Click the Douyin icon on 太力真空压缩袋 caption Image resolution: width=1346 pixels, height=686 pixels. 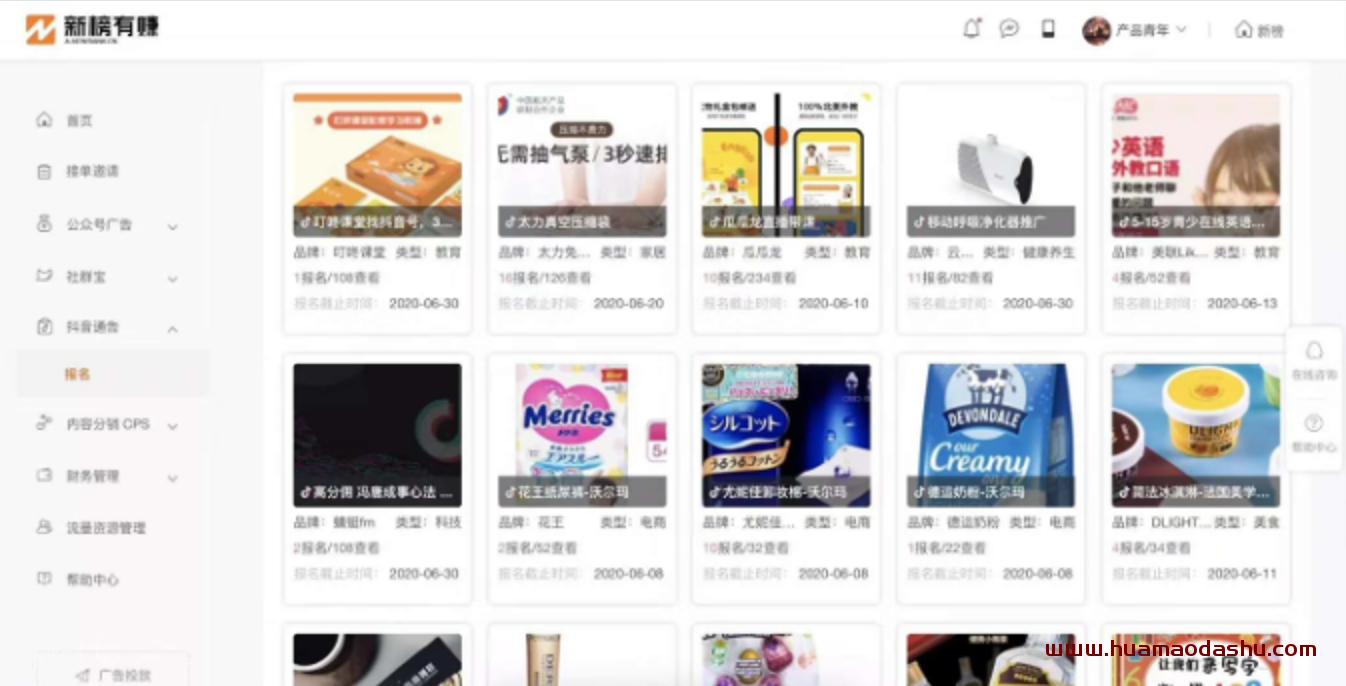coord(510,222)
